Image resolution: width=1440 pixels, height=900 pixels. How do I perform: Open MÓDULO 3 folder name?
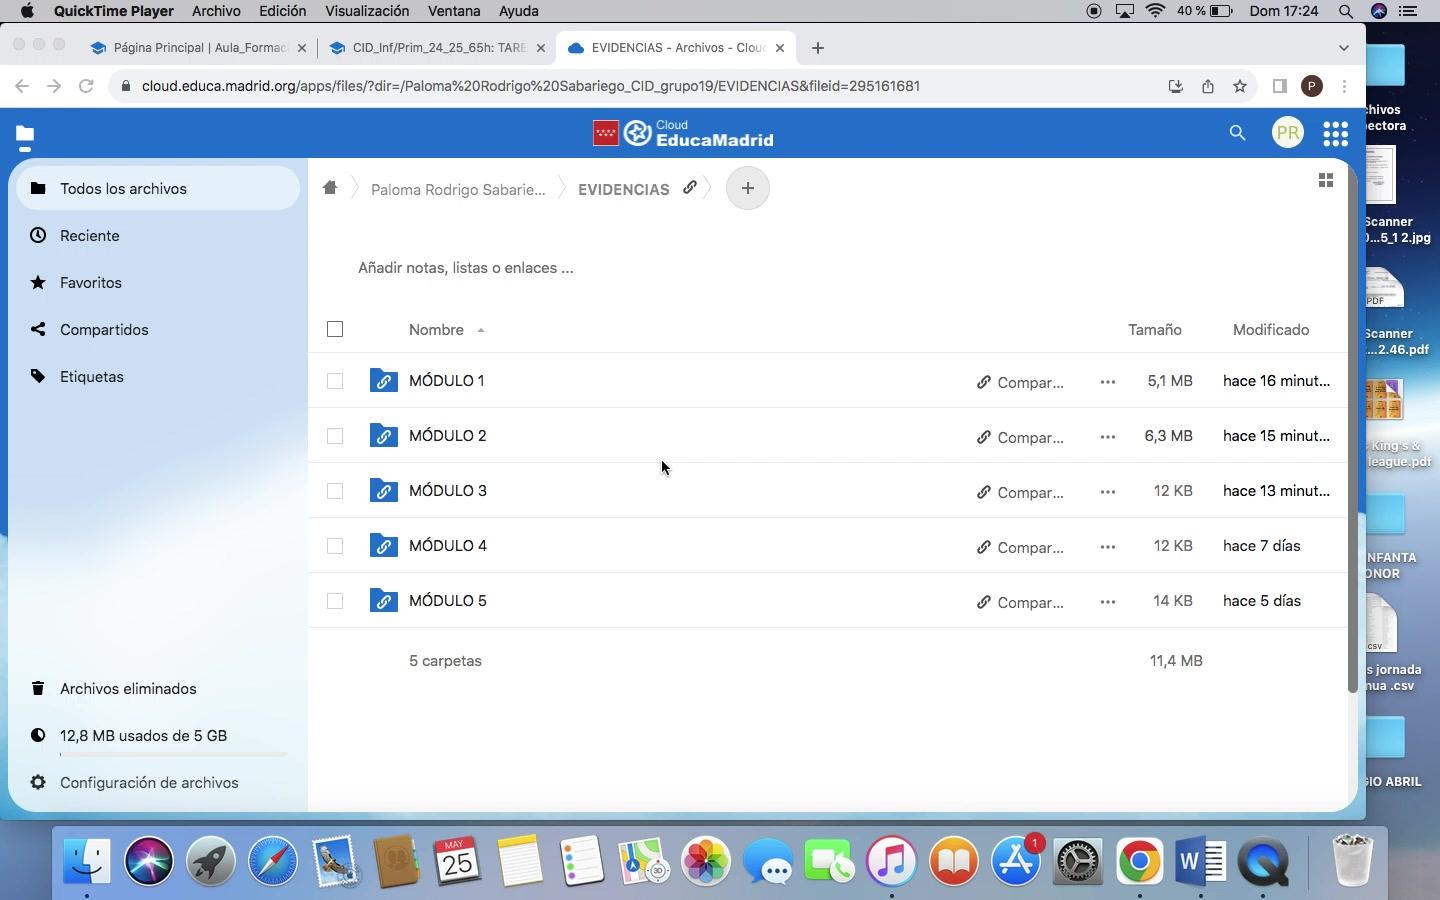(448, 491)
